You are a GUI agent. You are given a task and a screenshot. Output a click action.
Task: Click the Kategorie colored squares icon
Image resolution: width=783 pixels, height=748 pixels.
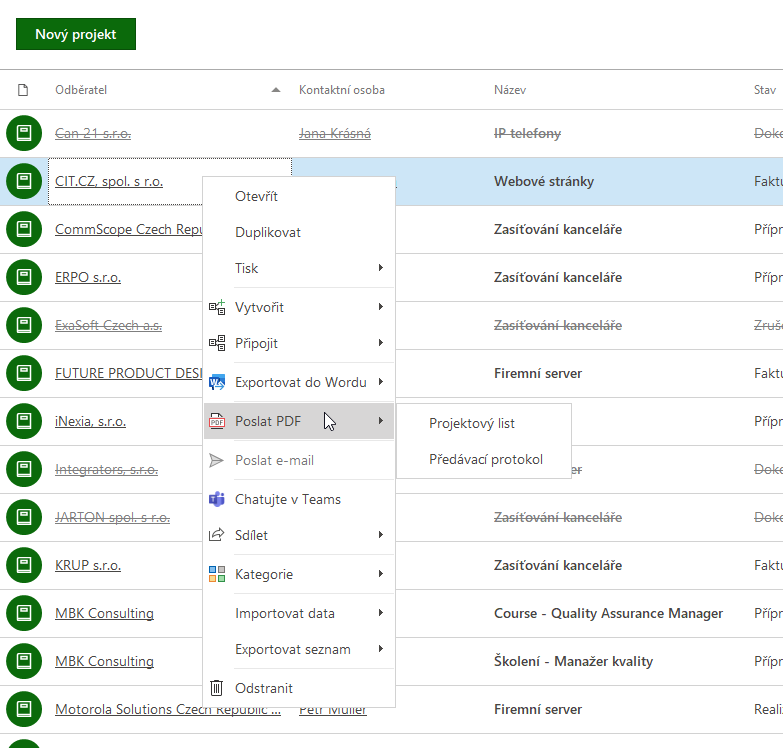(217, 574)
